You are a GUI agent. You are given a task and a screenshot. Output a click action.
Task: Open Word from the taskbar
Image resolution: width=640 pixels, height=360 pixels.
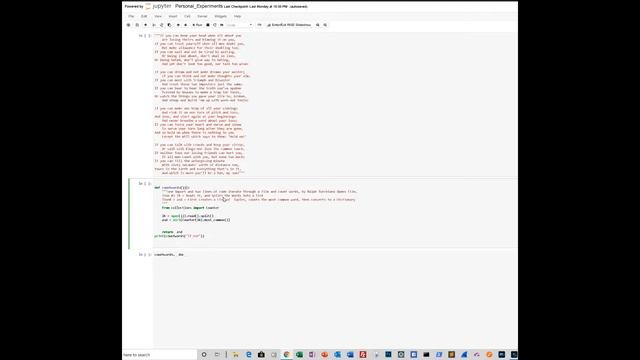click(x=350, y=355)
